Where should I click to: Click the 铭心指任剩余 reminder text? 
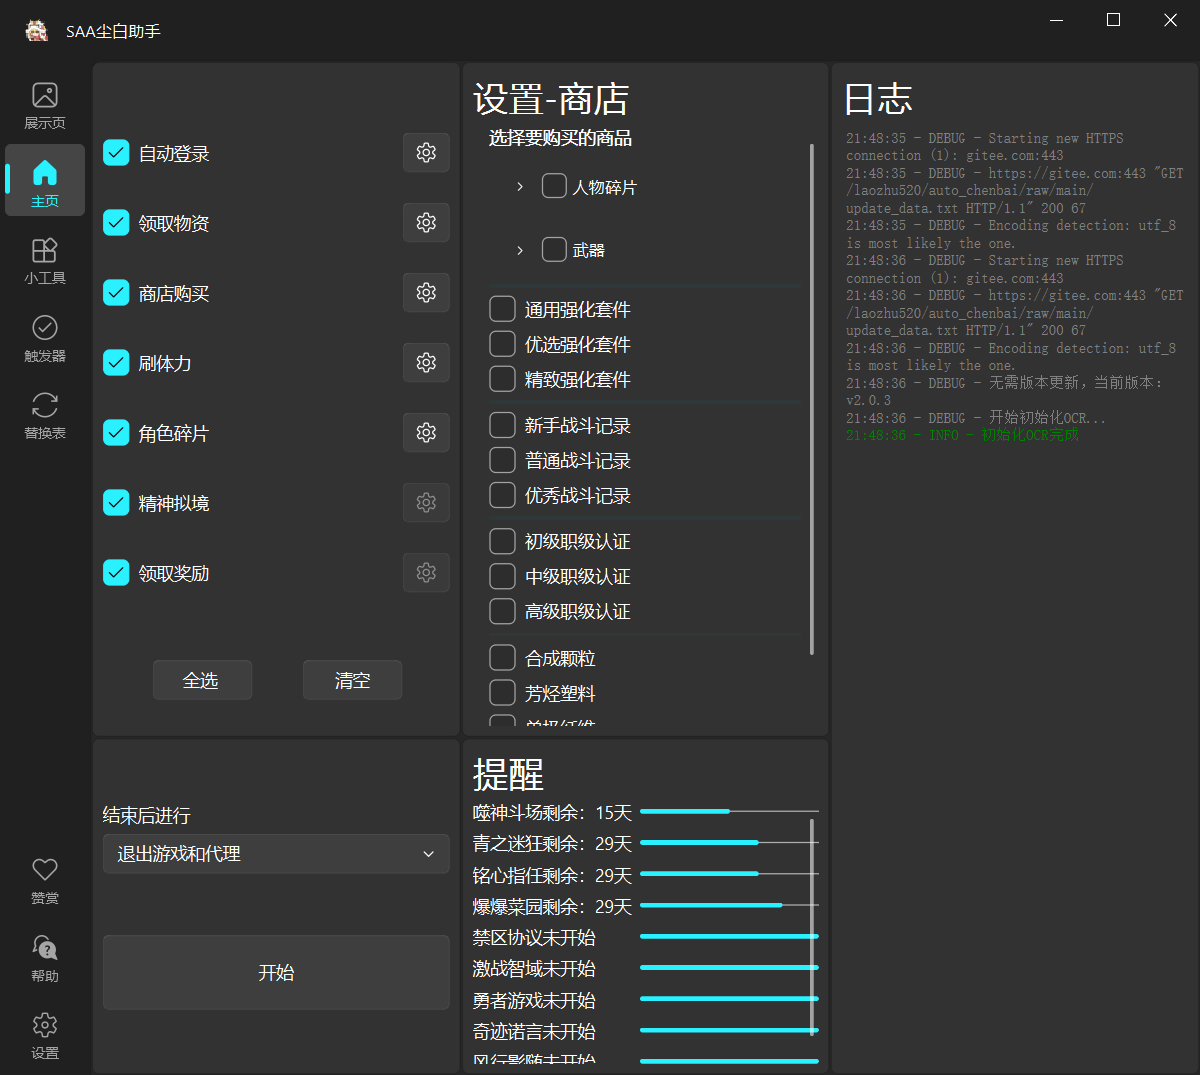552,875
